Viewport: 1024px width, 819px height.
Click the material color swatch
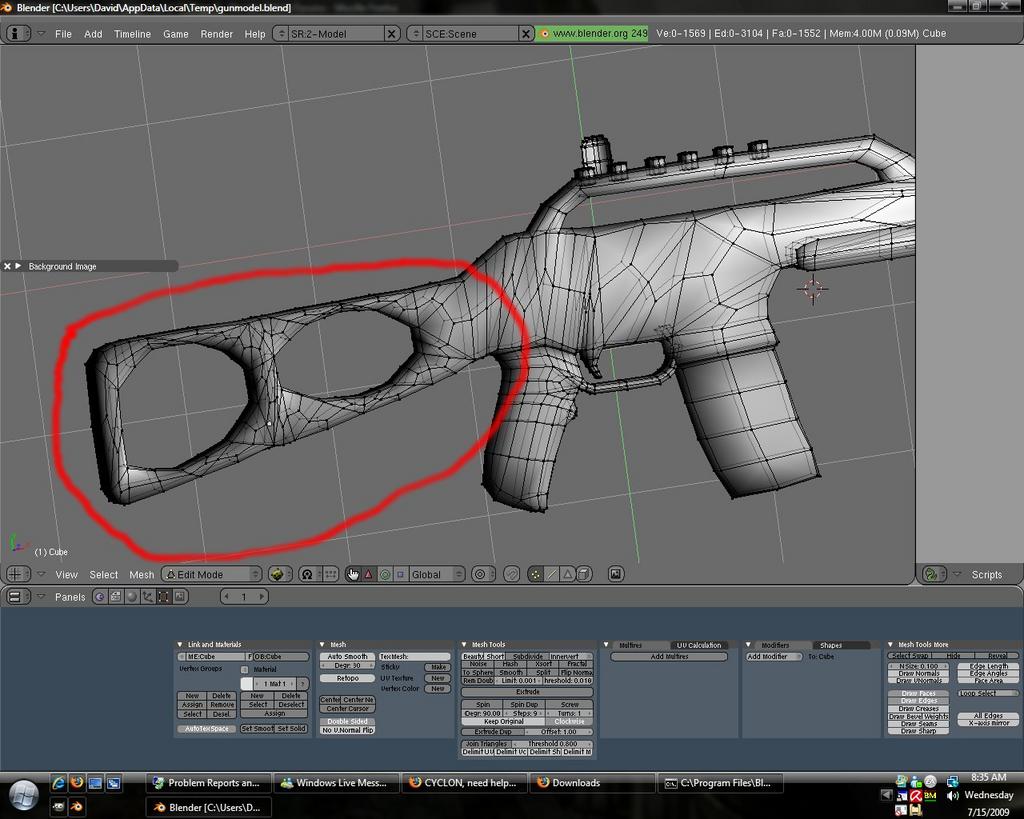[246, 683]
